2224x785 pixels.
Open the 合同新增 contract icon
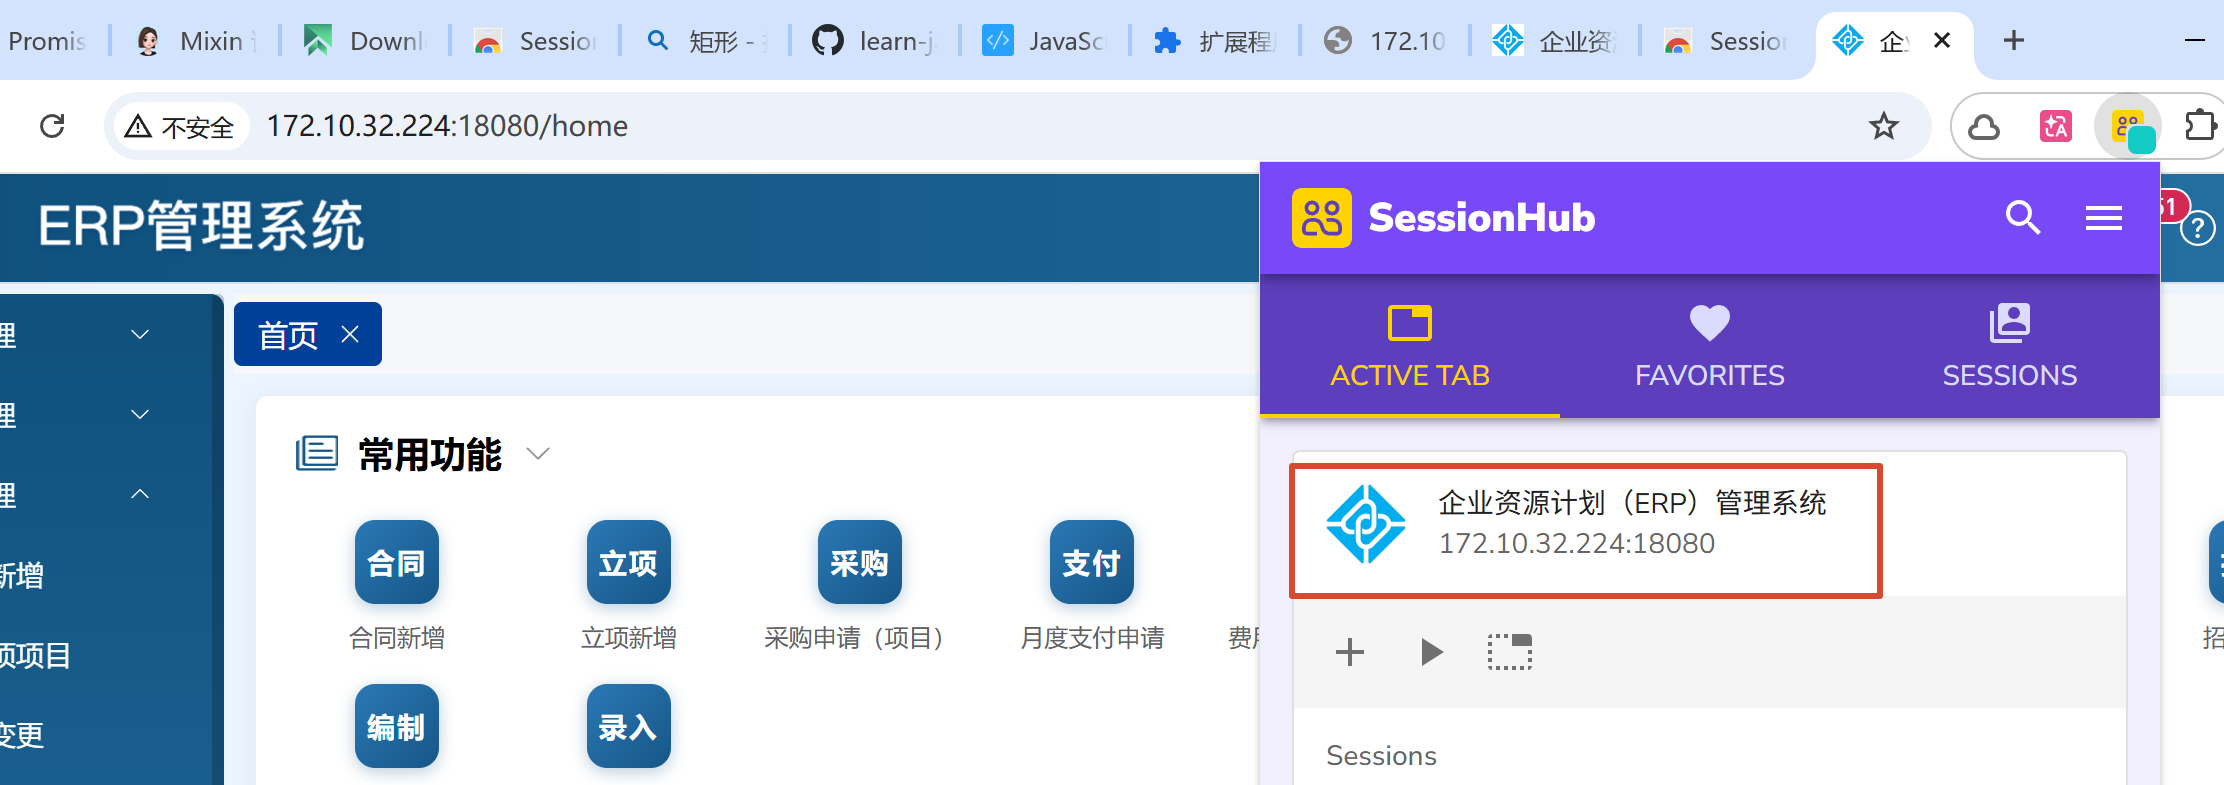pyautogui.click(x=396, y=562)
